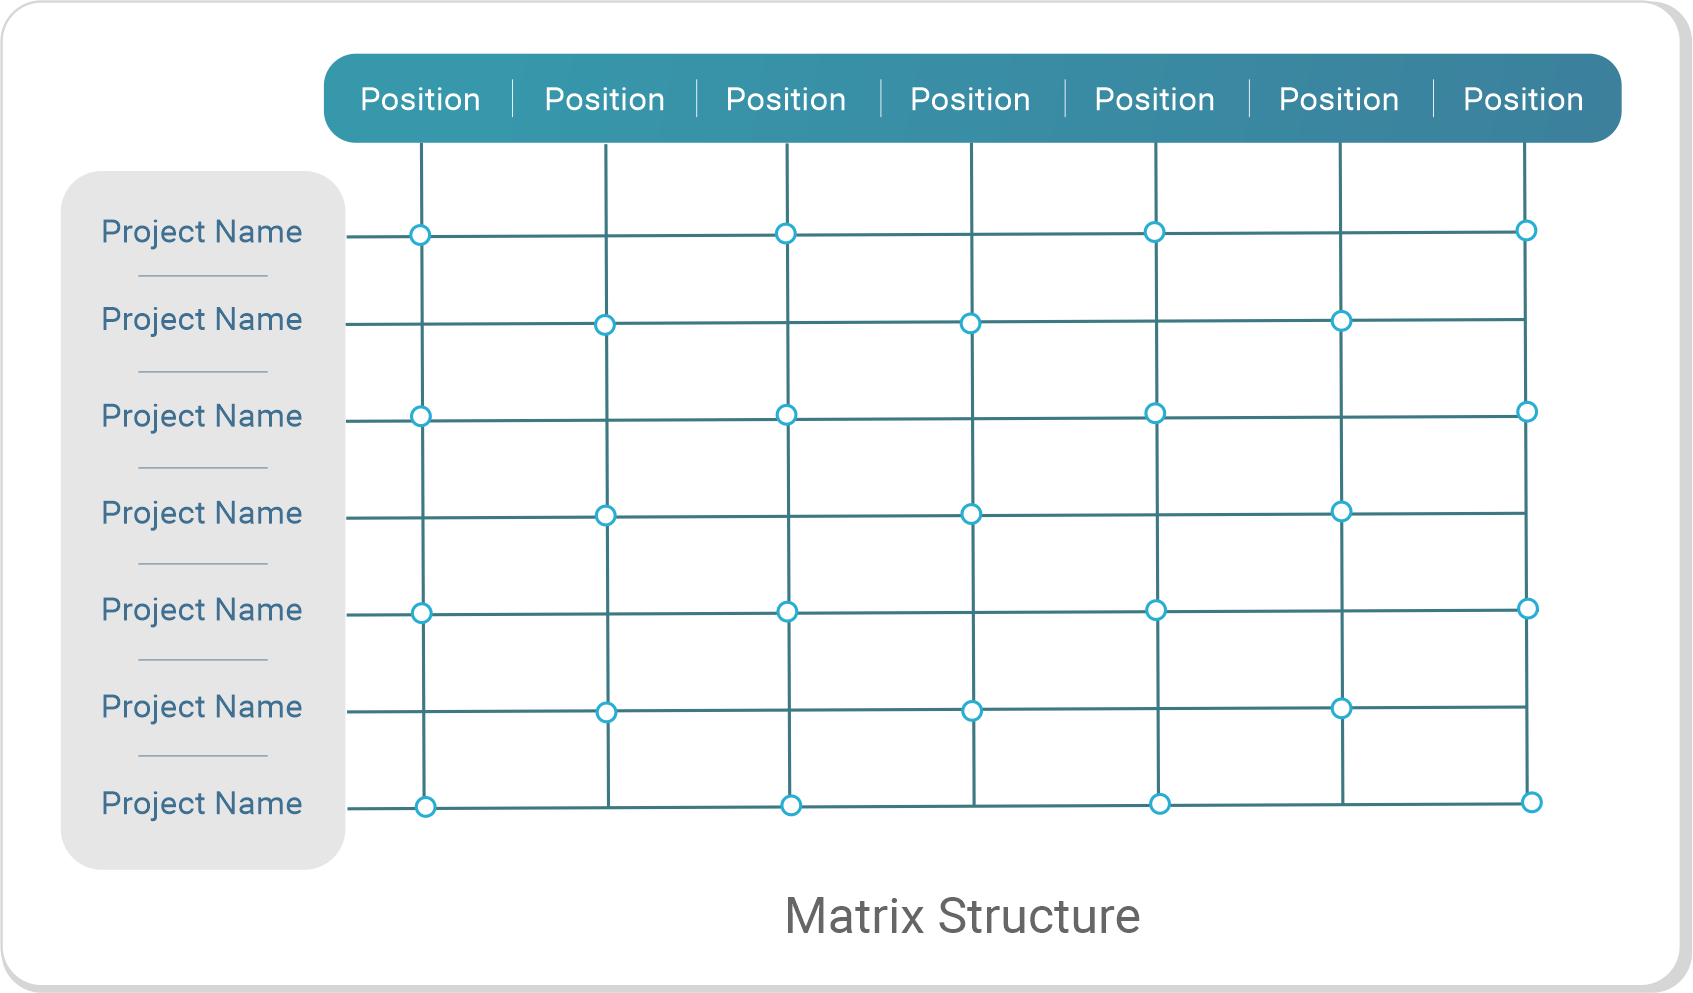1693x993 pixels.
Task: Highlight the sixth Project Name in the list
Action: (202, 707)
